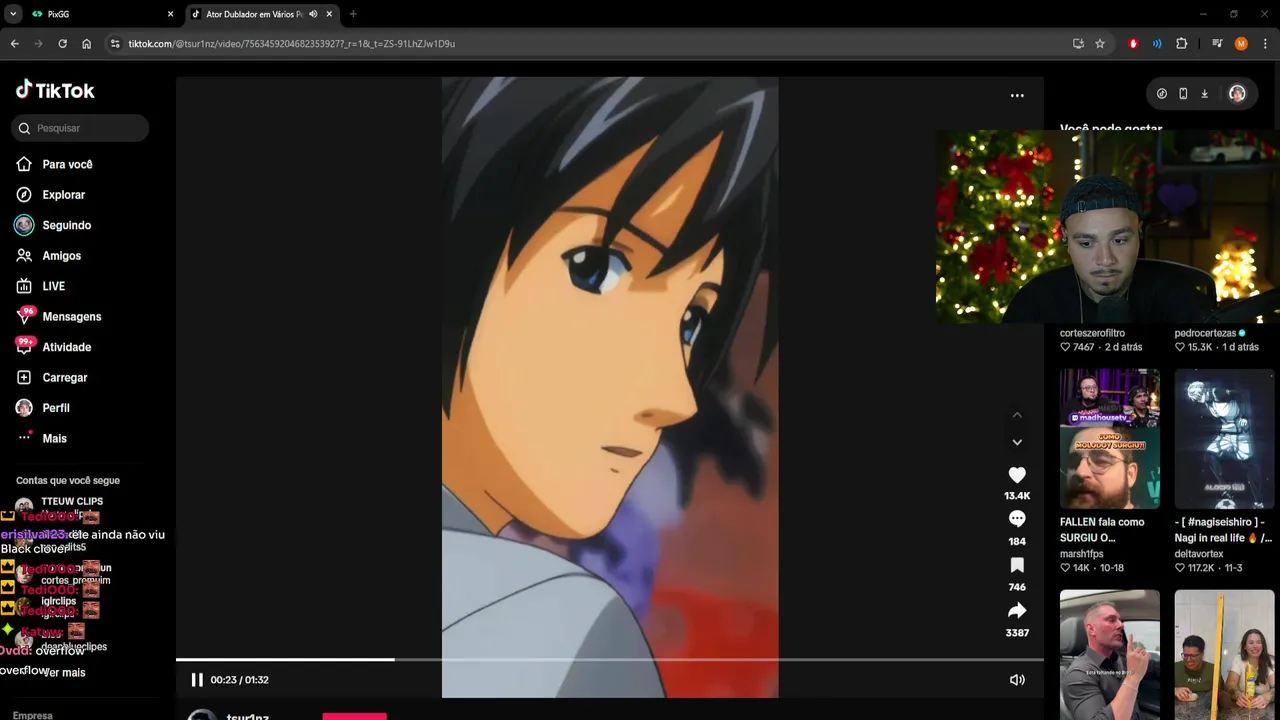The width and height of the screenshot is (1280, 720).
Task: Click the browser home button
Action: click(87, 44)
